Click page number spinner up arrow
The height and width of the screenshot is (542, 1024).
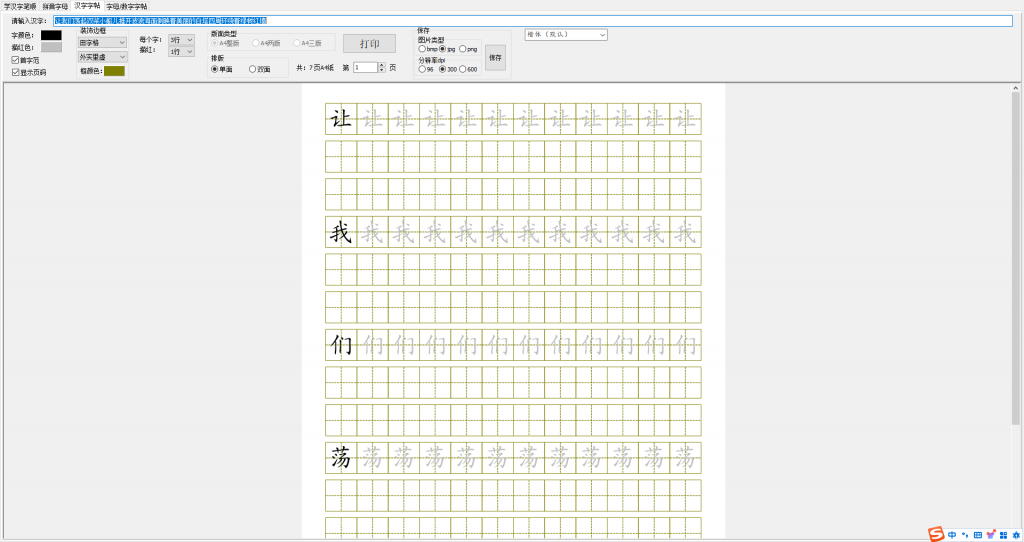click(x=382, y=65)
